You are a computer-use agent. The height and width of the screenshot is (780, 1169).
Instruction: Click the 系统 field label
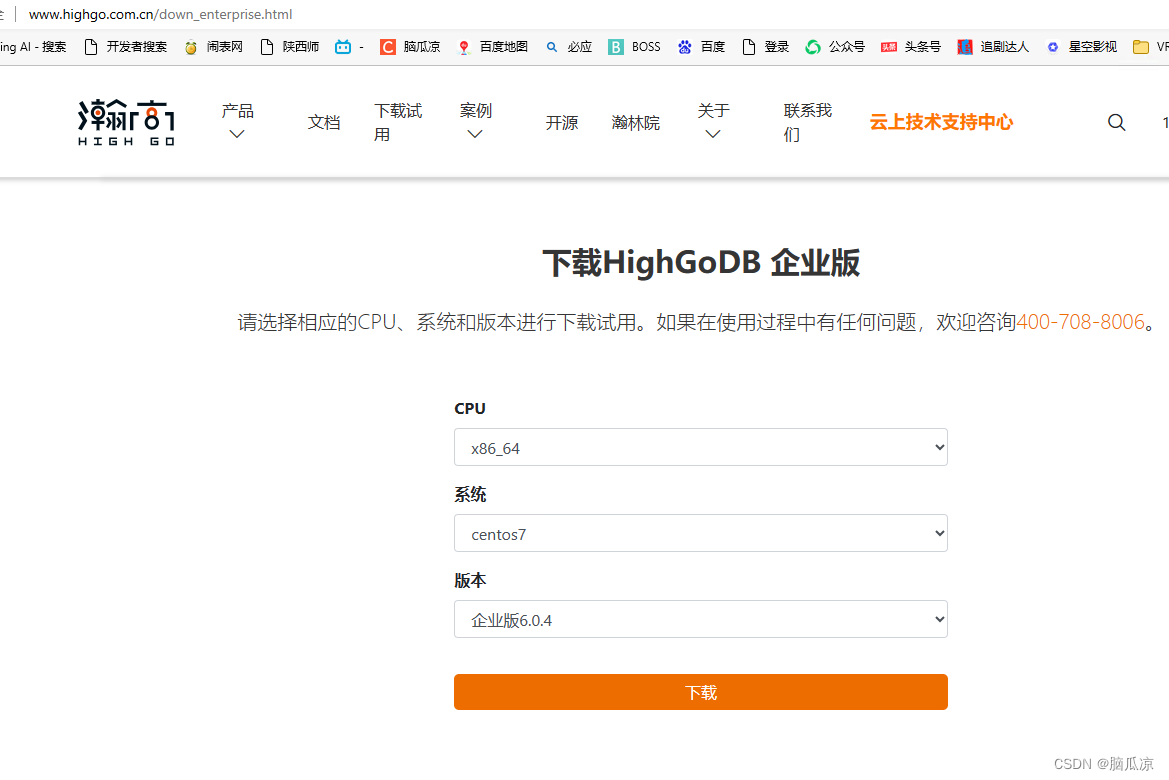(470, 494)
